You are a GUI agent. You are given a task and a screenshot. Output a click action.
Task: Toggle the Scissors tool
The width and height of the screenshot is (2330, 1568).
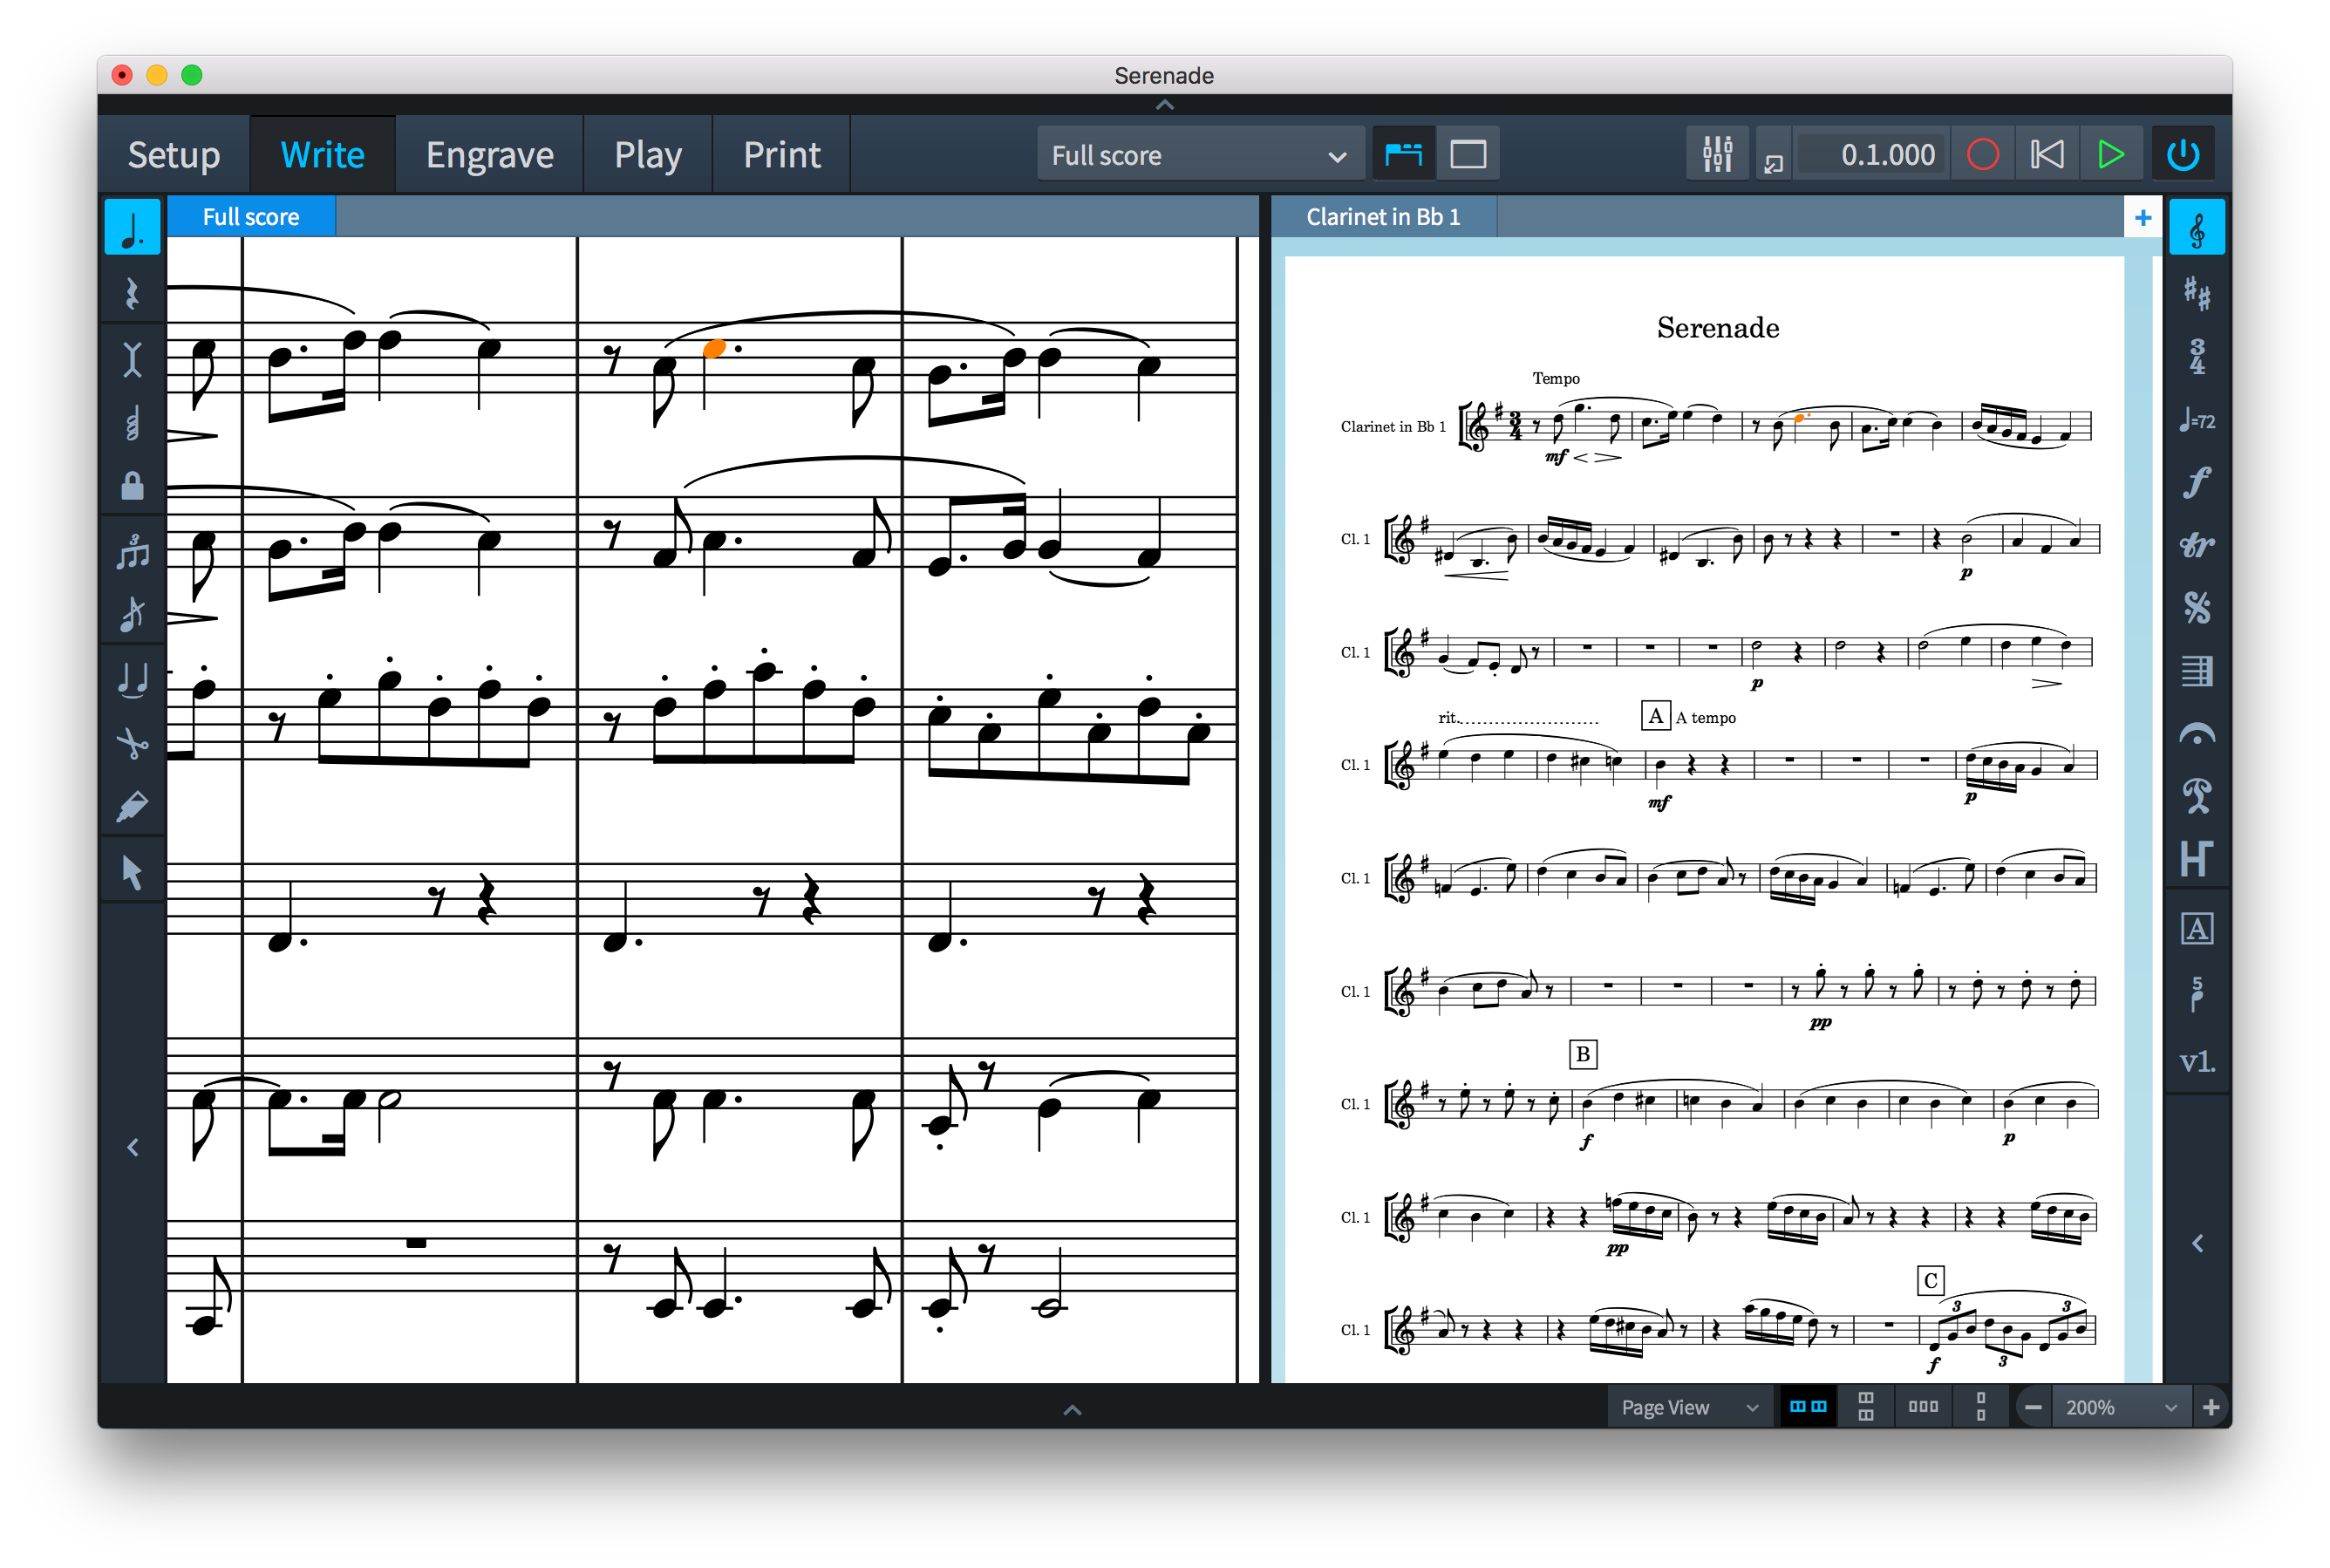coord(132,743)
